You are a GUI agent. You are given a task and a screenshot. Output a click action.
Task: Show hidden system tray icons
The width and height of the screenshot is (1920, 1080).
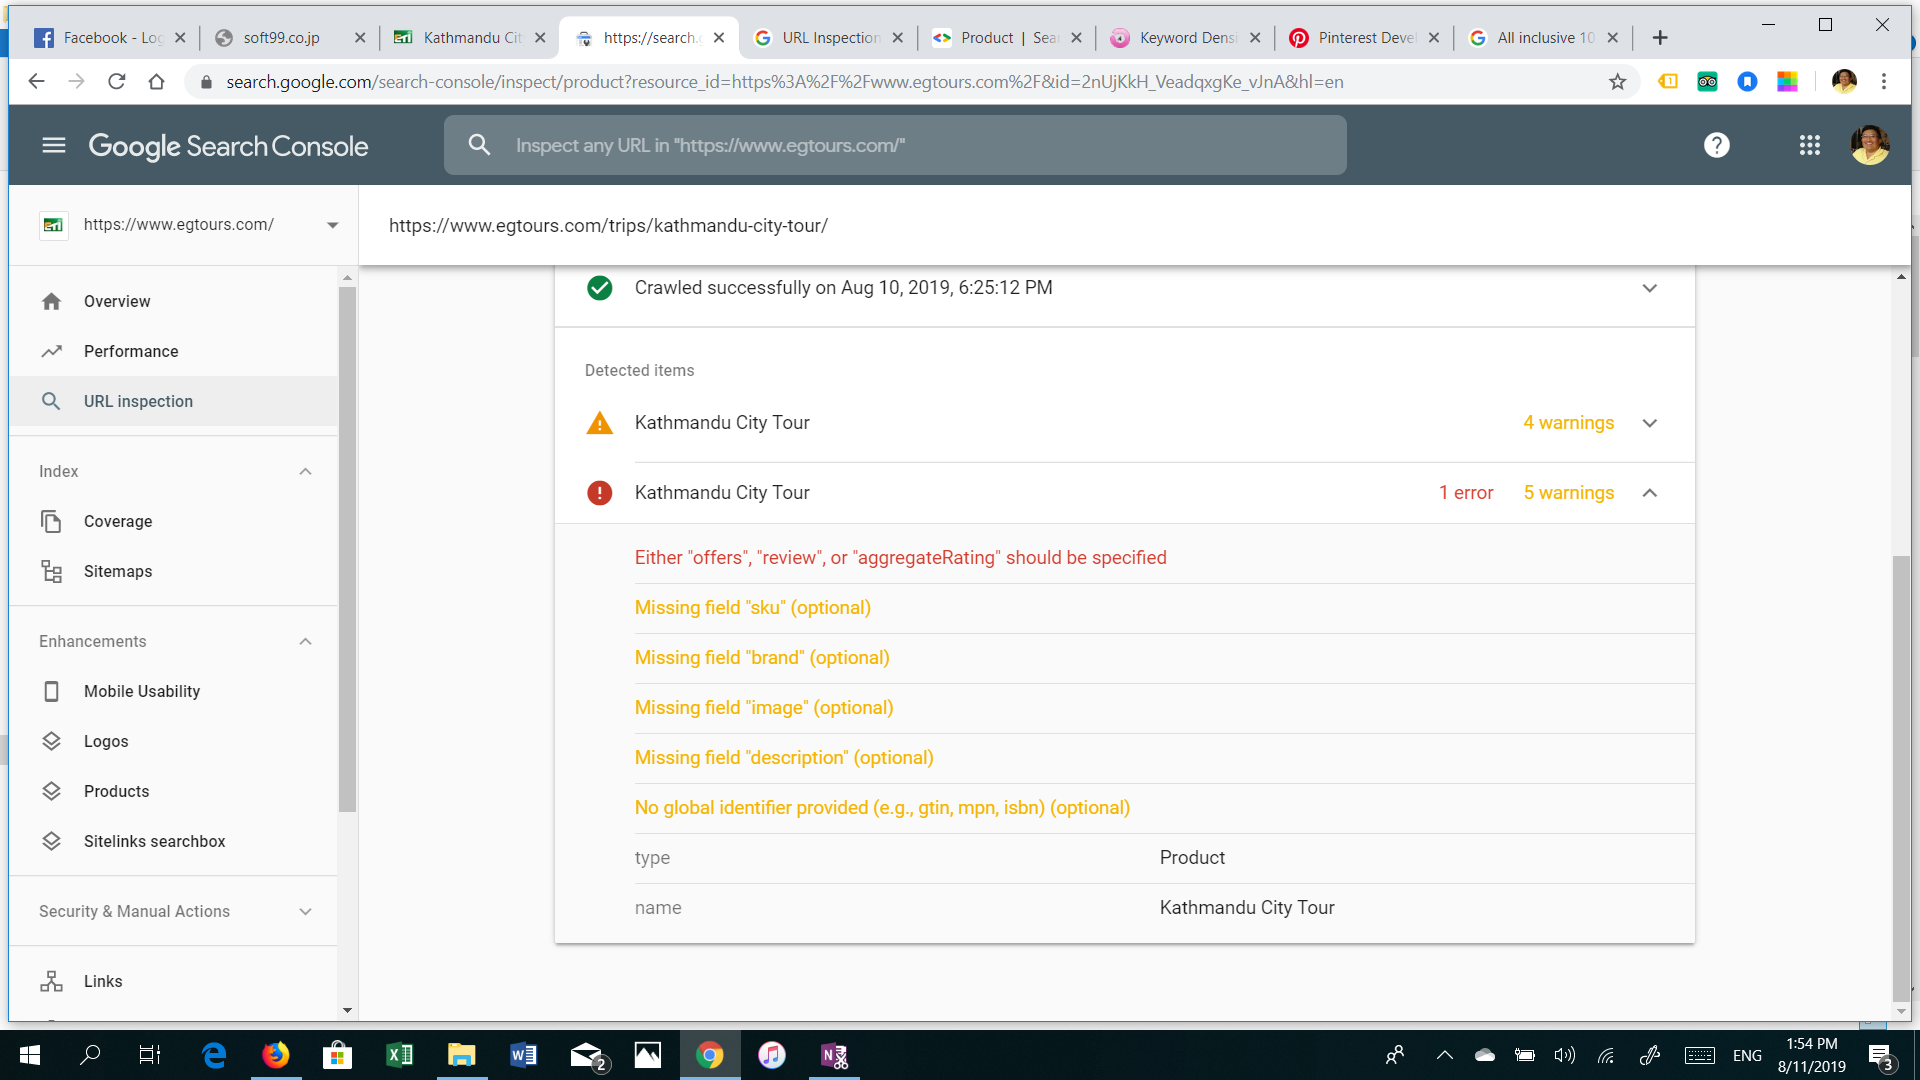click(x=1445, y=1055)
